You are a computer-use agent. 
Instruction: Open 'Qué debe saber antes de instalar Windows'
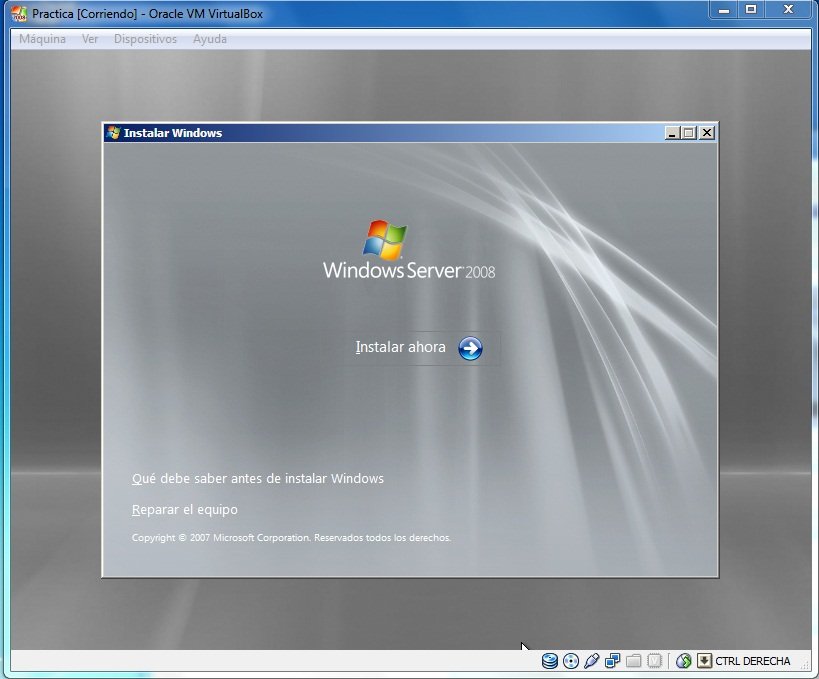tap(258, 478)
